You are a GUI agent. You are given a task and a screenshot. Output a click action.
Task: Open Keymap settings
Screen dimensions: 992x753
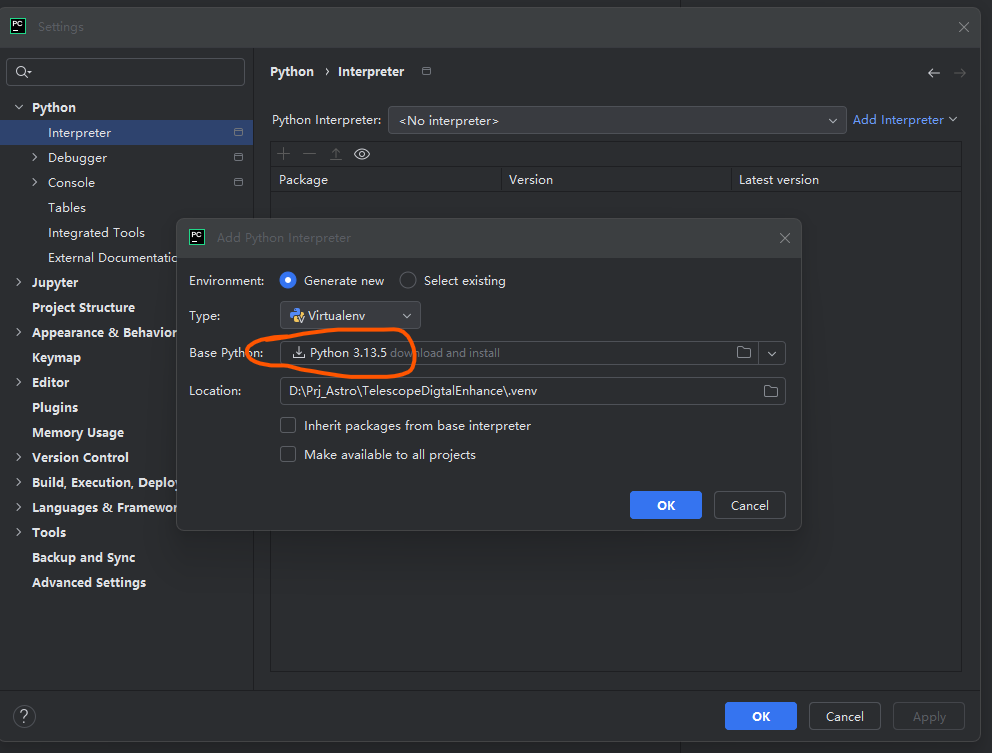point(56,358)
